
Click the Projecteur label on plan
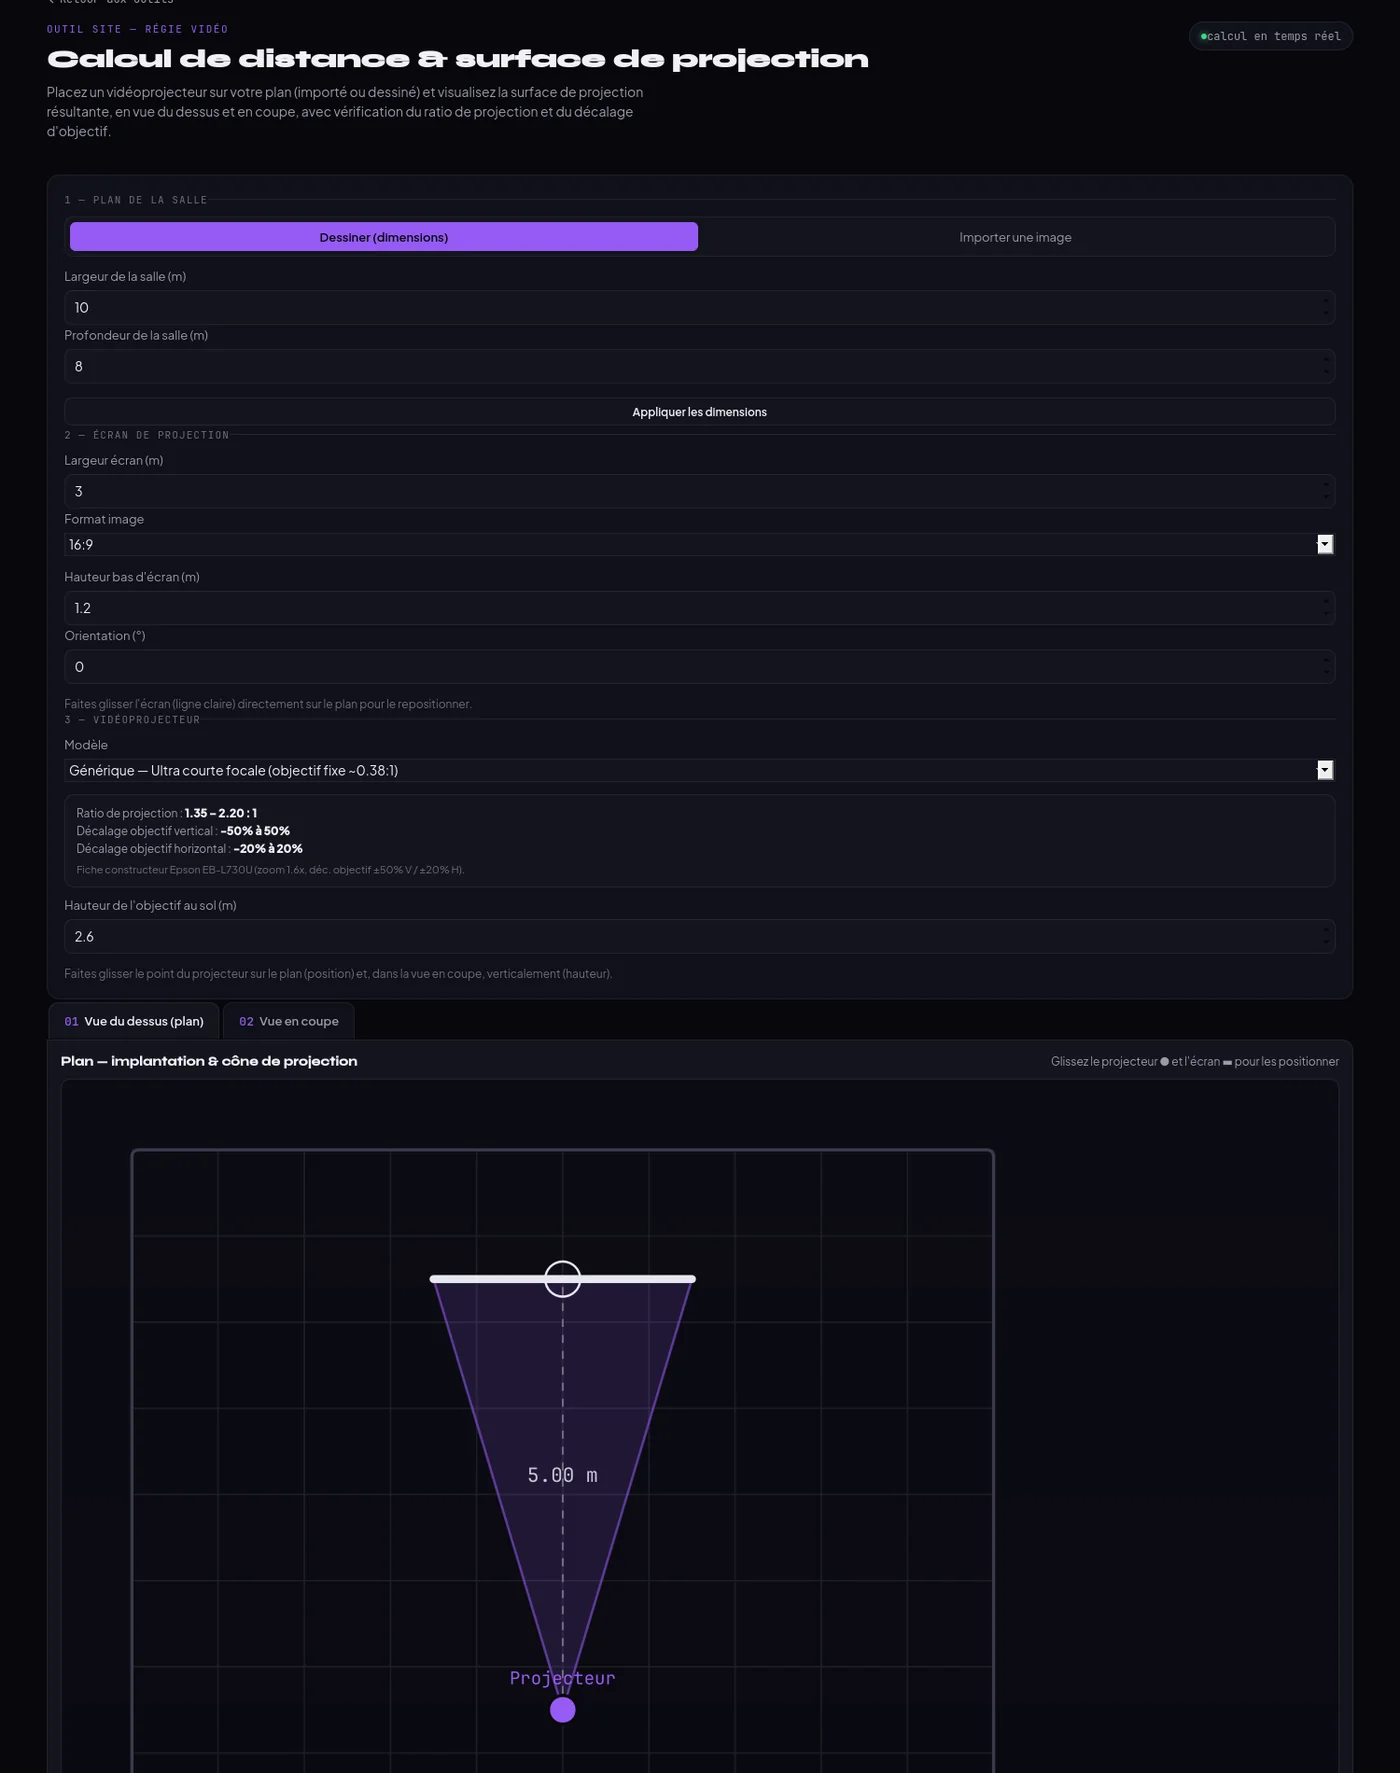pyautogui.click(x=563, y=1678)
